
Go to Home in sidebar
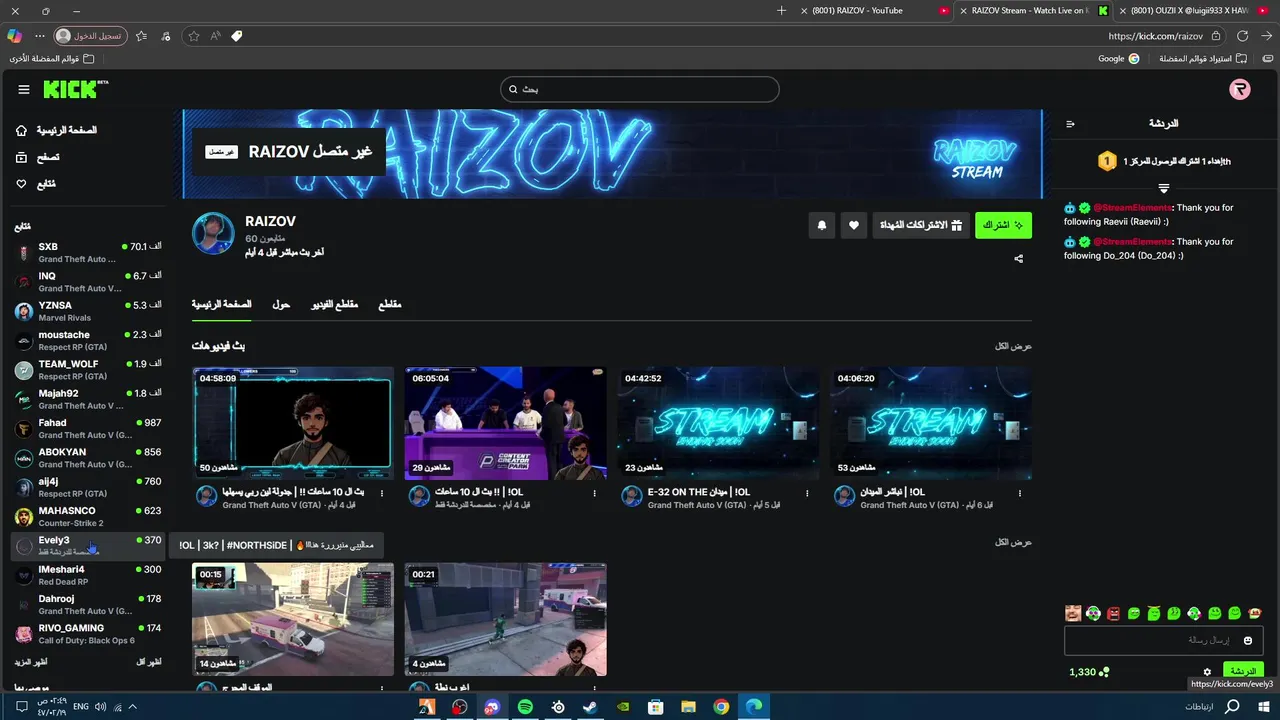pos(56,130)
